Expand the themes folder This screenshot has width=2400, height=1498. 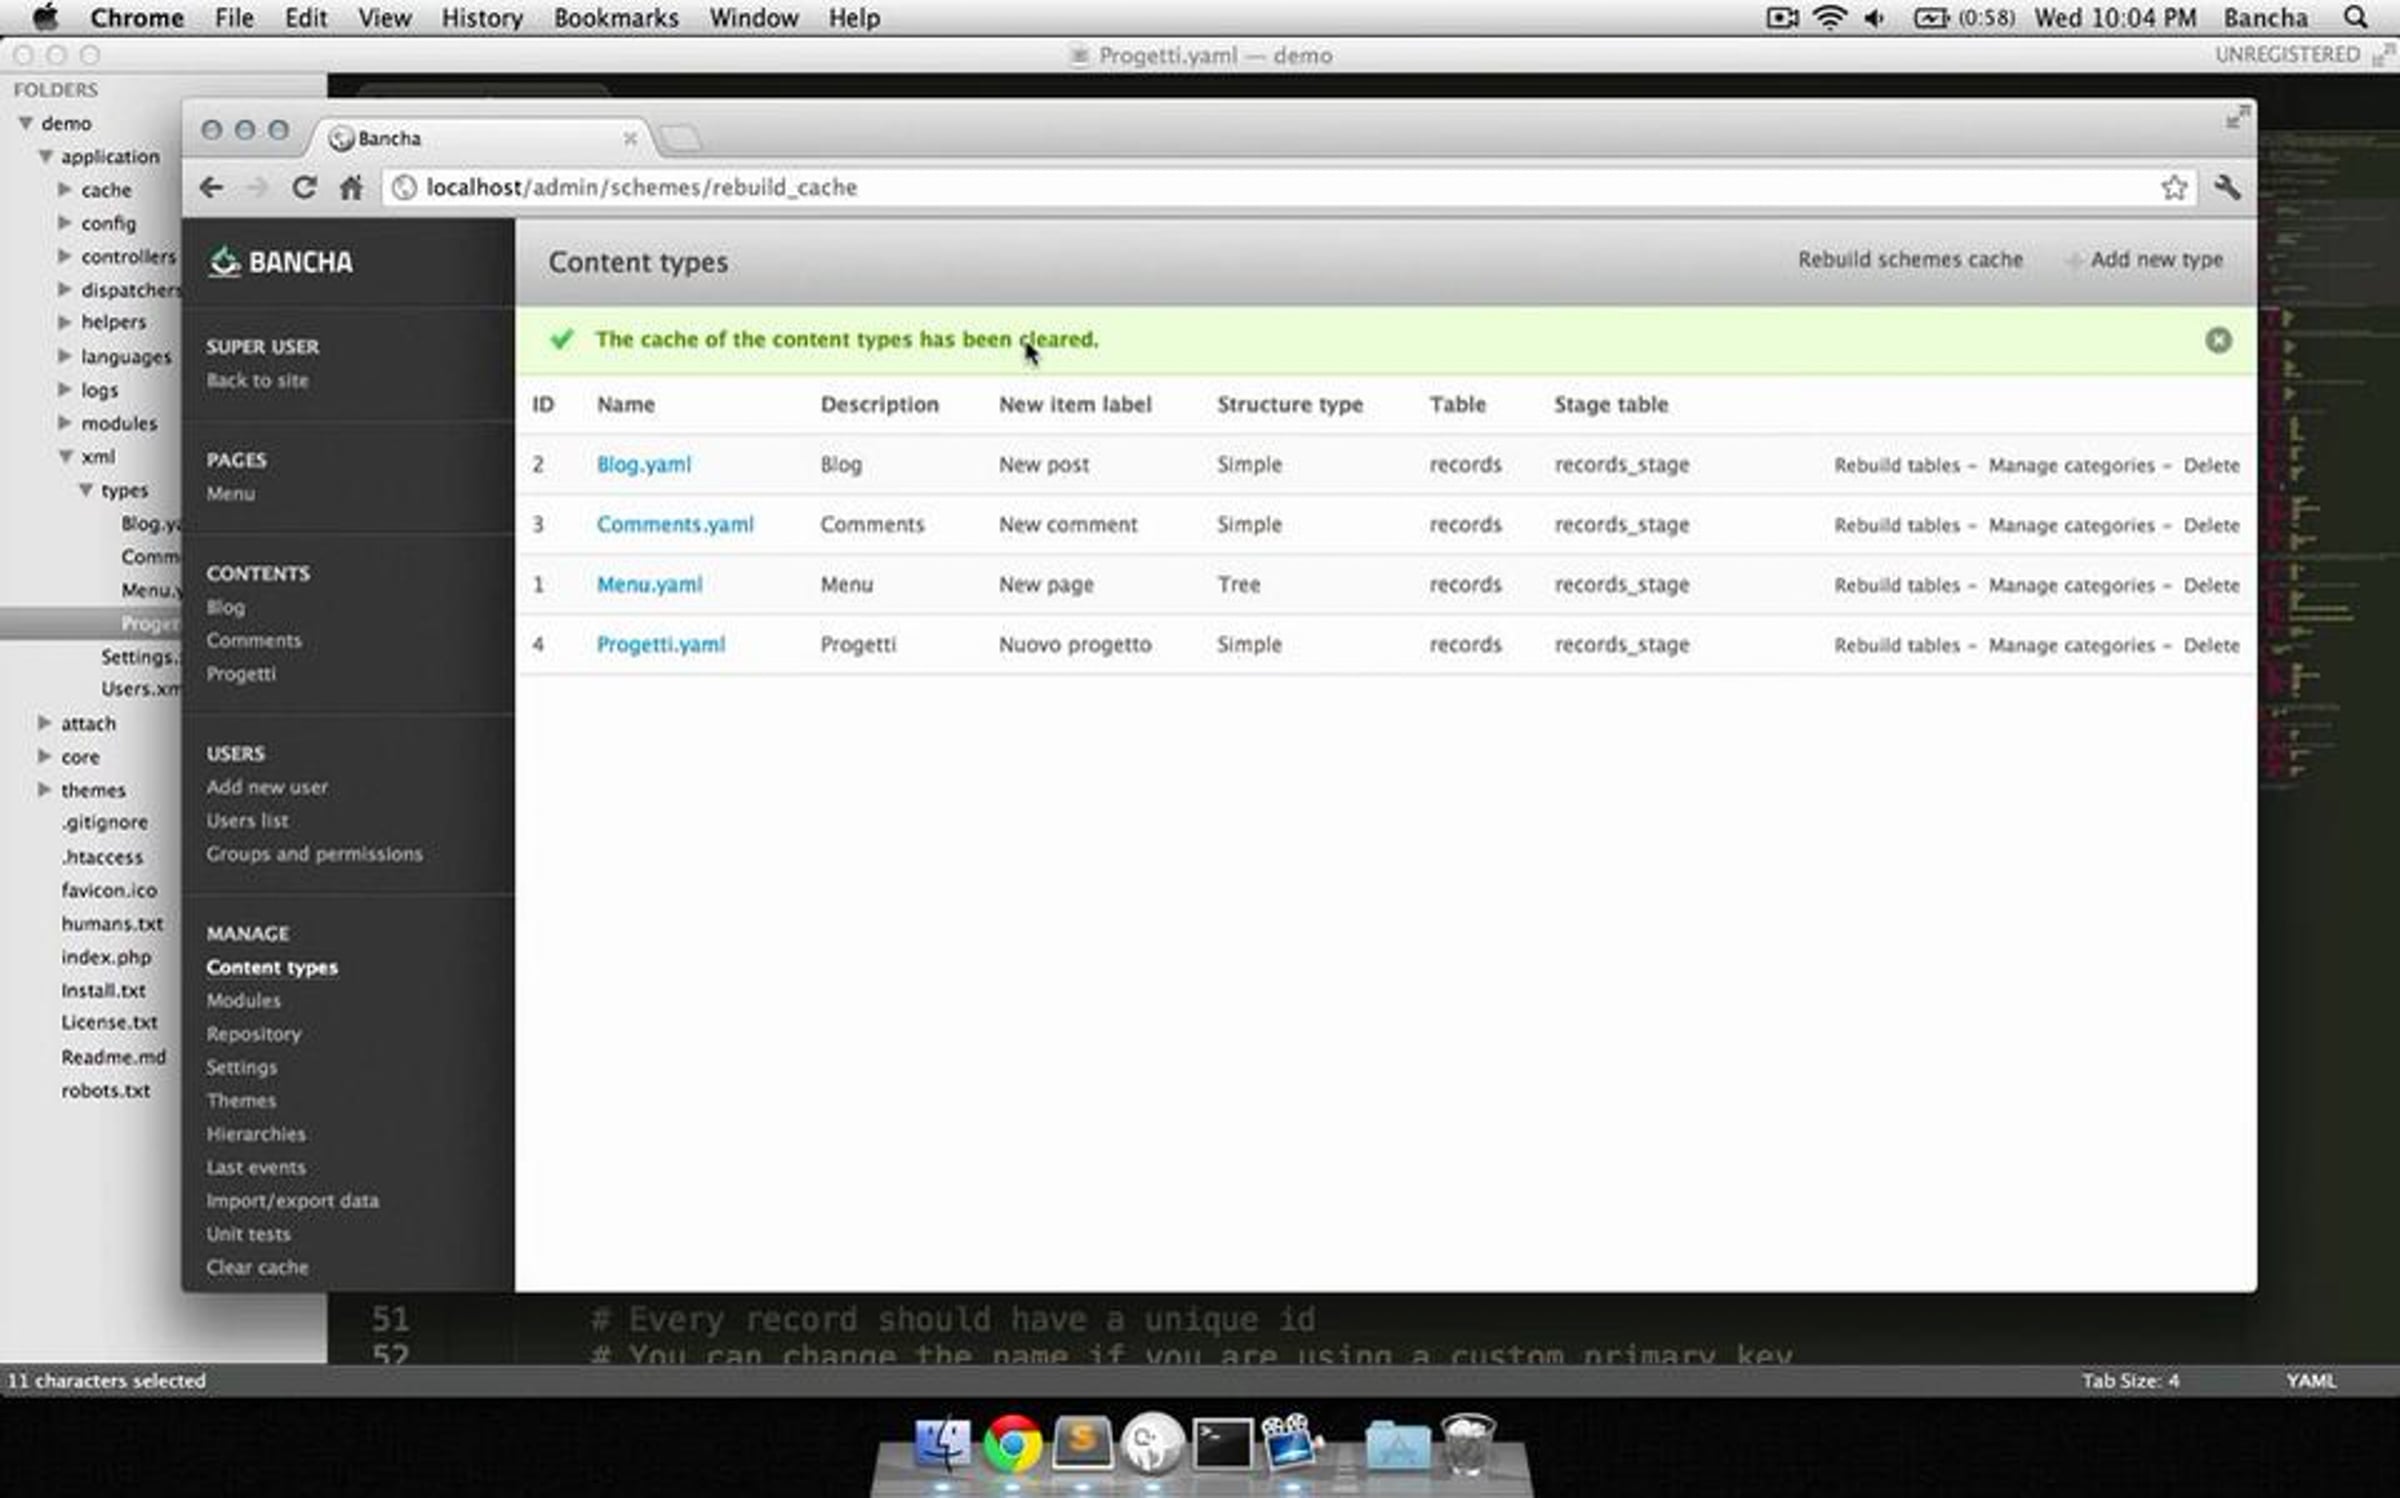point(45,790)
